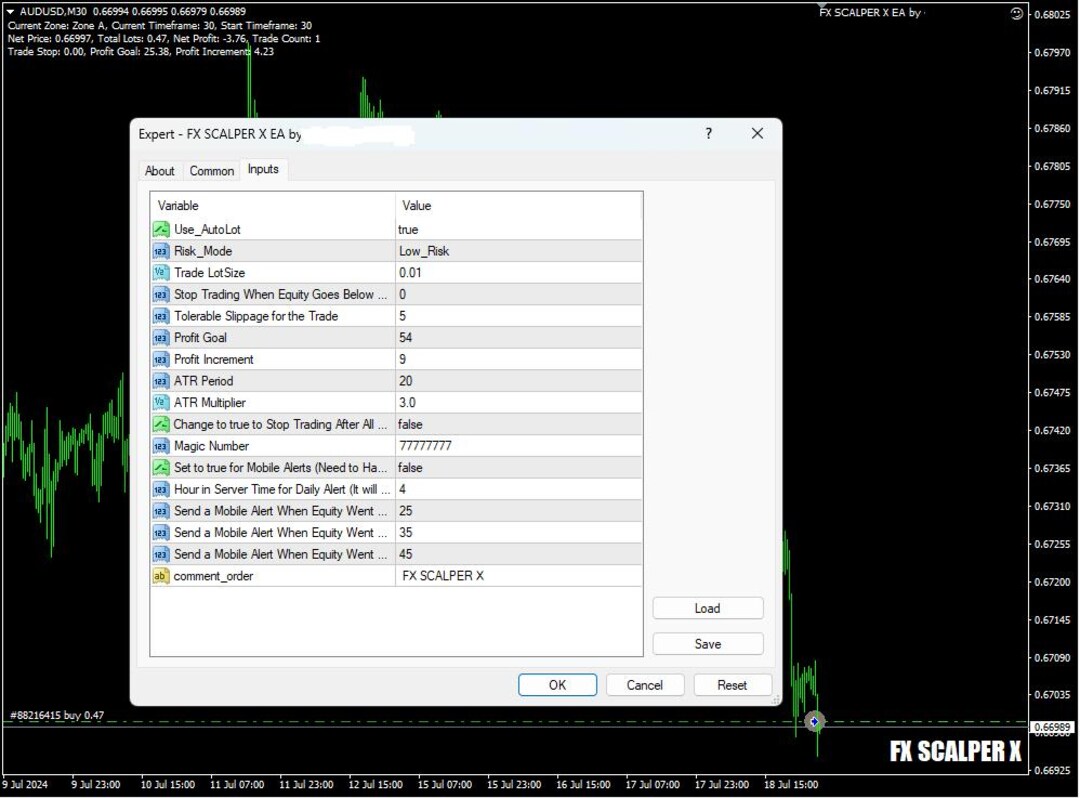Open the dialog help question mark
Screen dimensions: 1080x798
click(708, 133)
